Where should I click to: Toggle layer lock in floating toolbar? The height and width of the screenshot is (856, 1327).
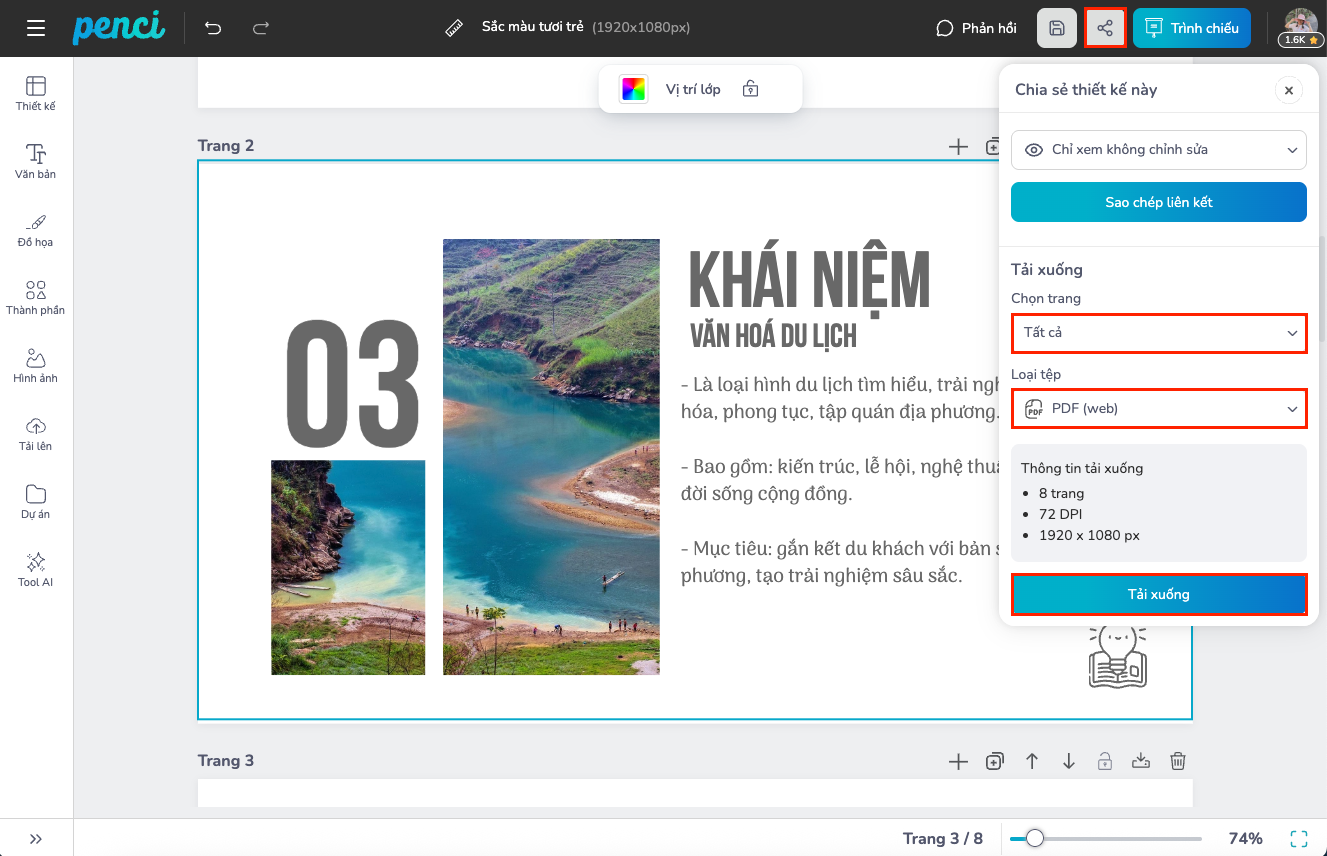[x=751, y=89]
